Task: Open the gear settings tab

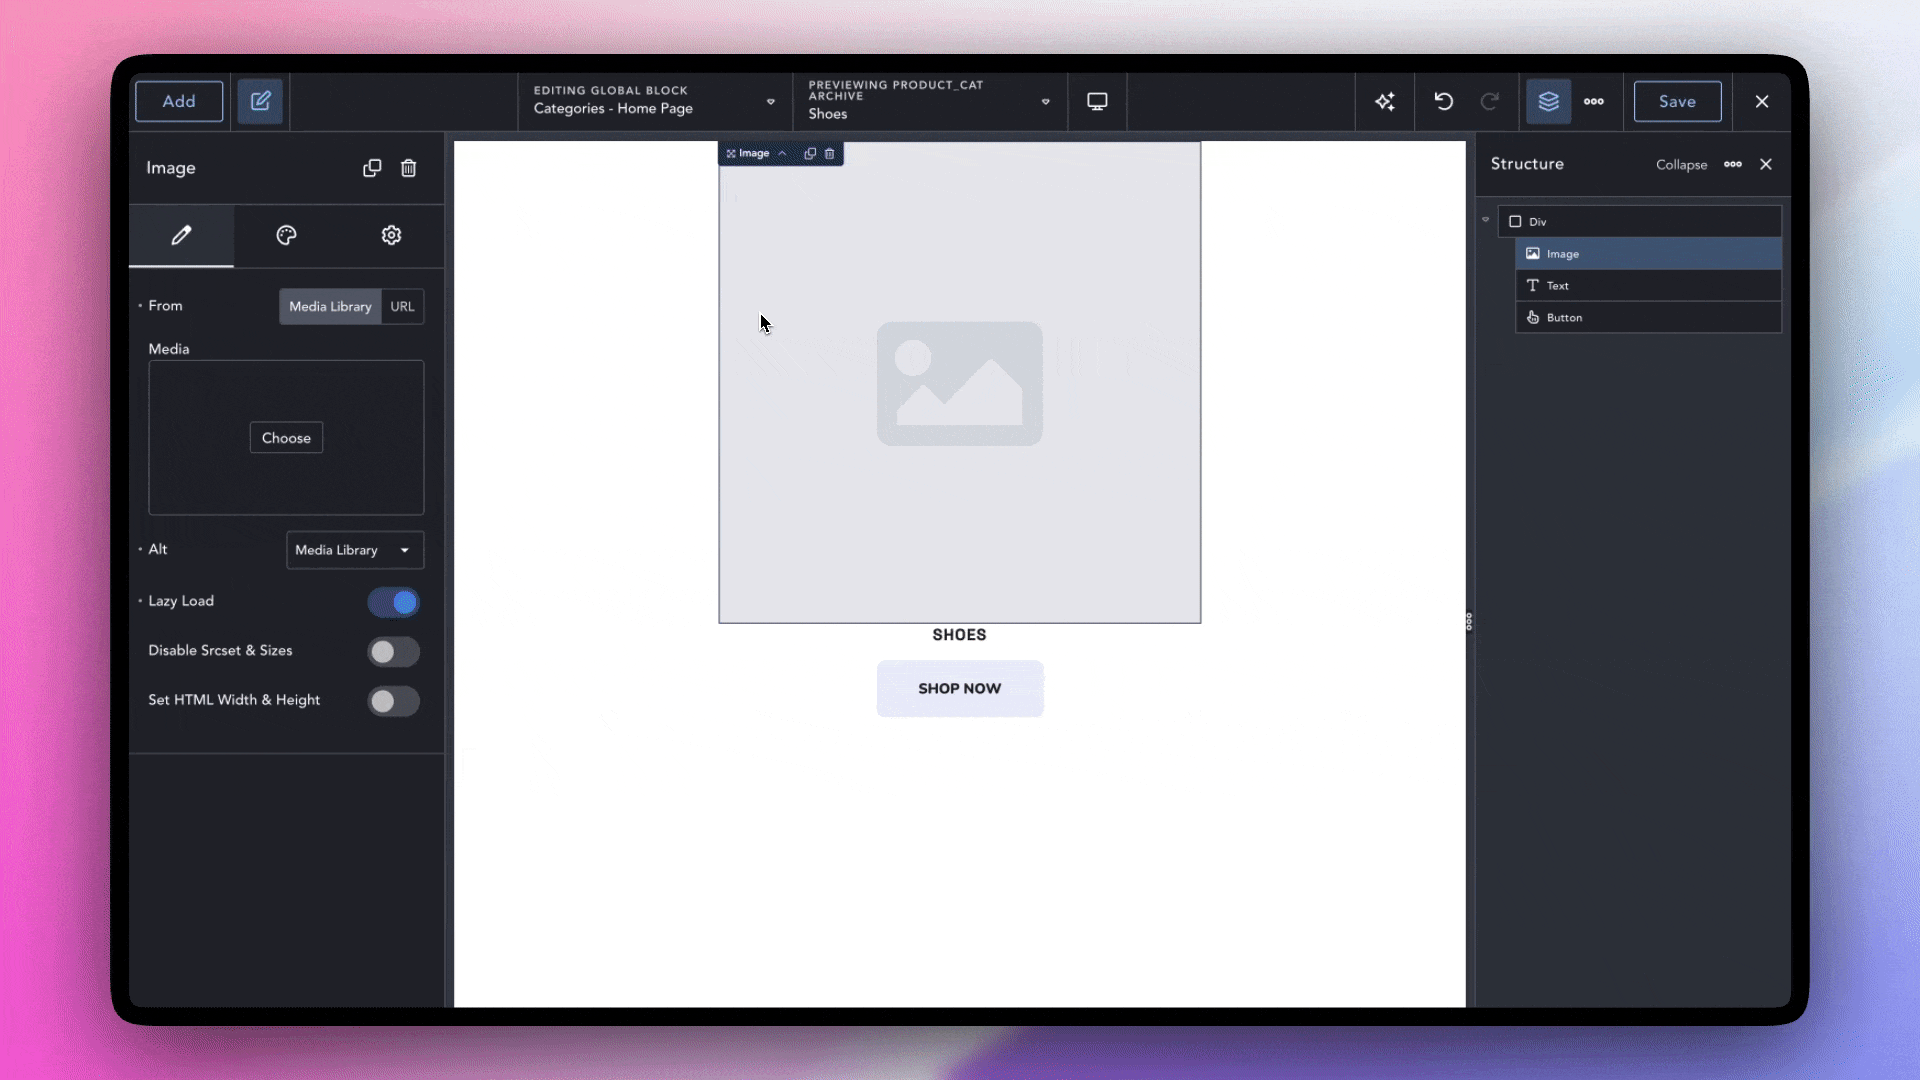Action: tap(391, 235)
